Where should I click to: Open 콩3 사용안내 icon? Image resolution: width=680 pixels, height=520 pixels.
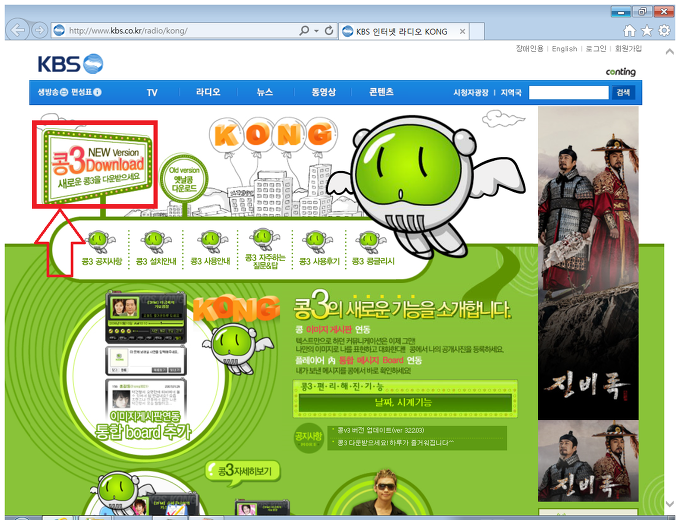tap(210, 249)
